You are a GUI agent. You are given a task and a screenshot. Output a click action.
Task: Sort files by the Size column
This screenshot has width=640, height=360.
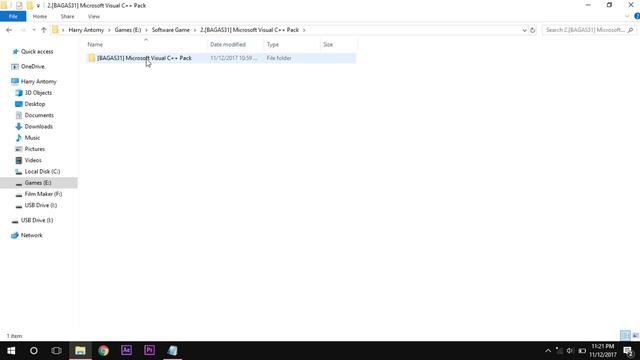pyautogui.click(x=328, y=44)
